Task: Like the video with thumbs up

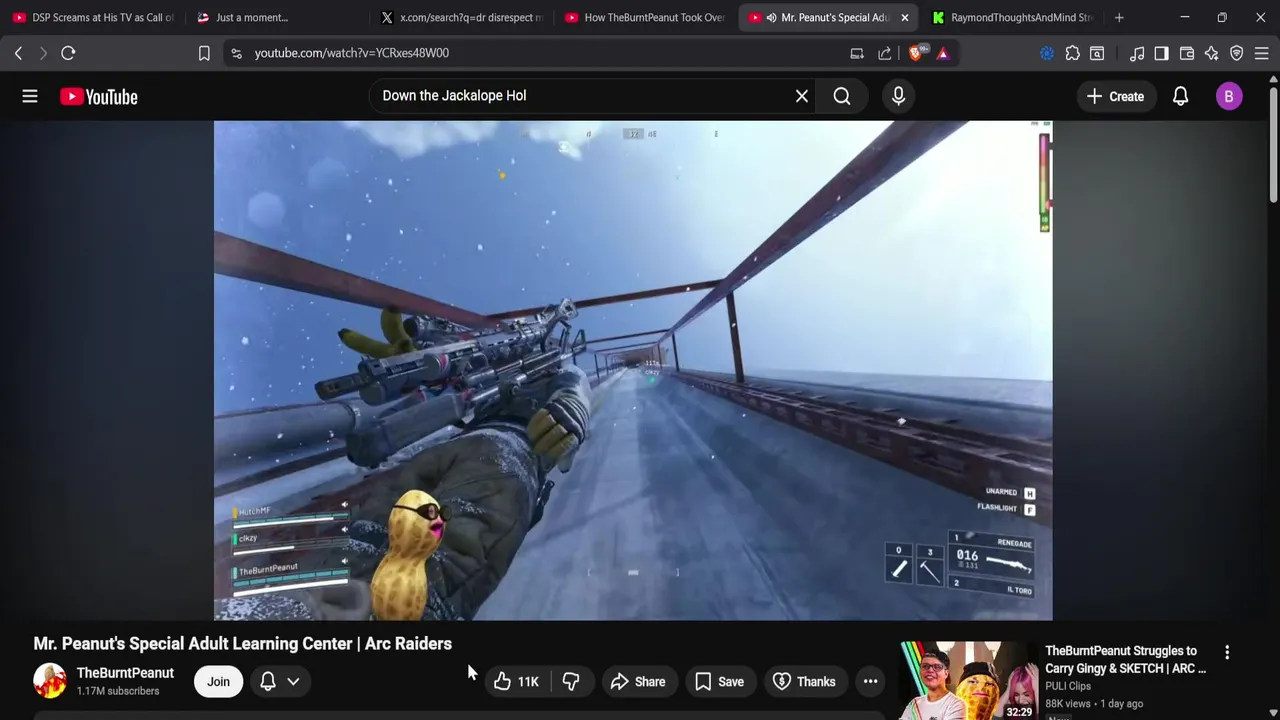Action: click(x=516, y=682)
